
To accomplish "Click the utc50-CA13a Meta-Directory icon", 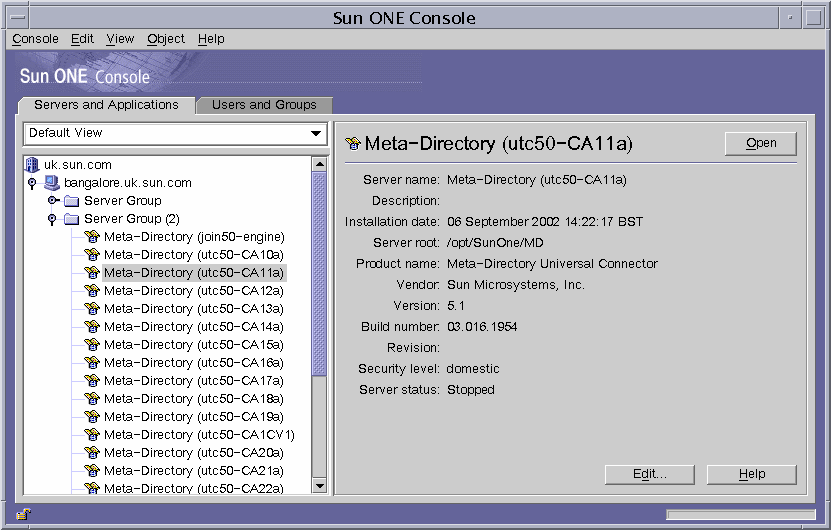I will point(92,308).
